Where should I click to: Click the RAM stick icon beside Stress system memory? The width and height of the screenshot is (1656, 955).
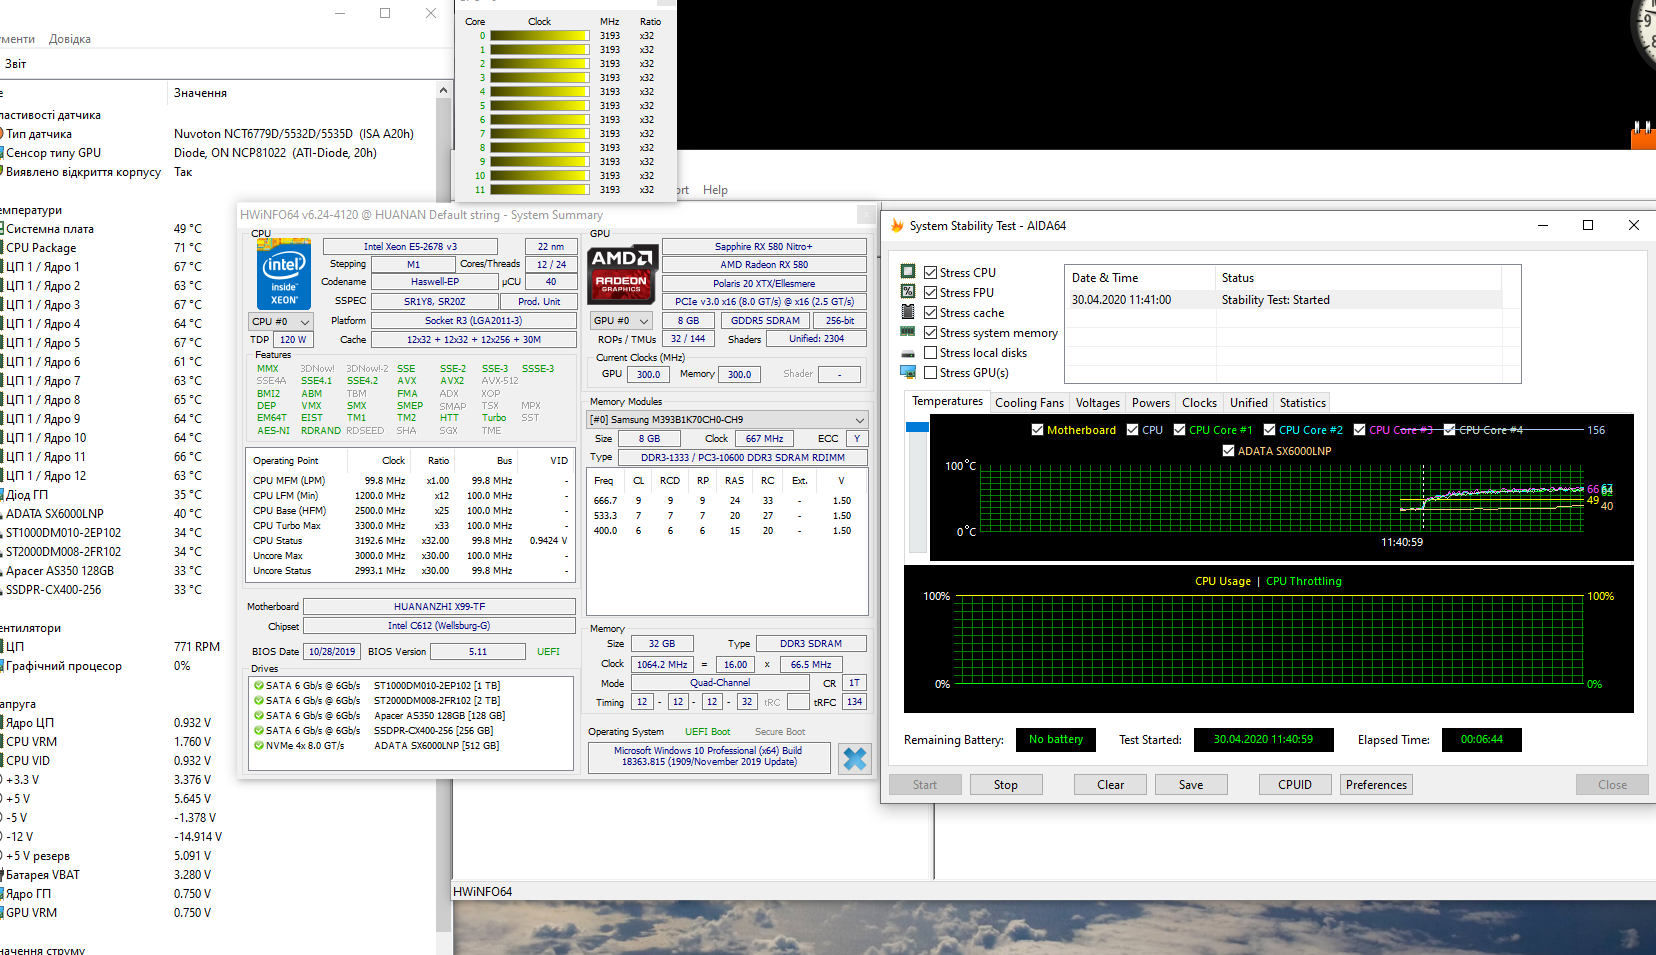pos(908,332)
